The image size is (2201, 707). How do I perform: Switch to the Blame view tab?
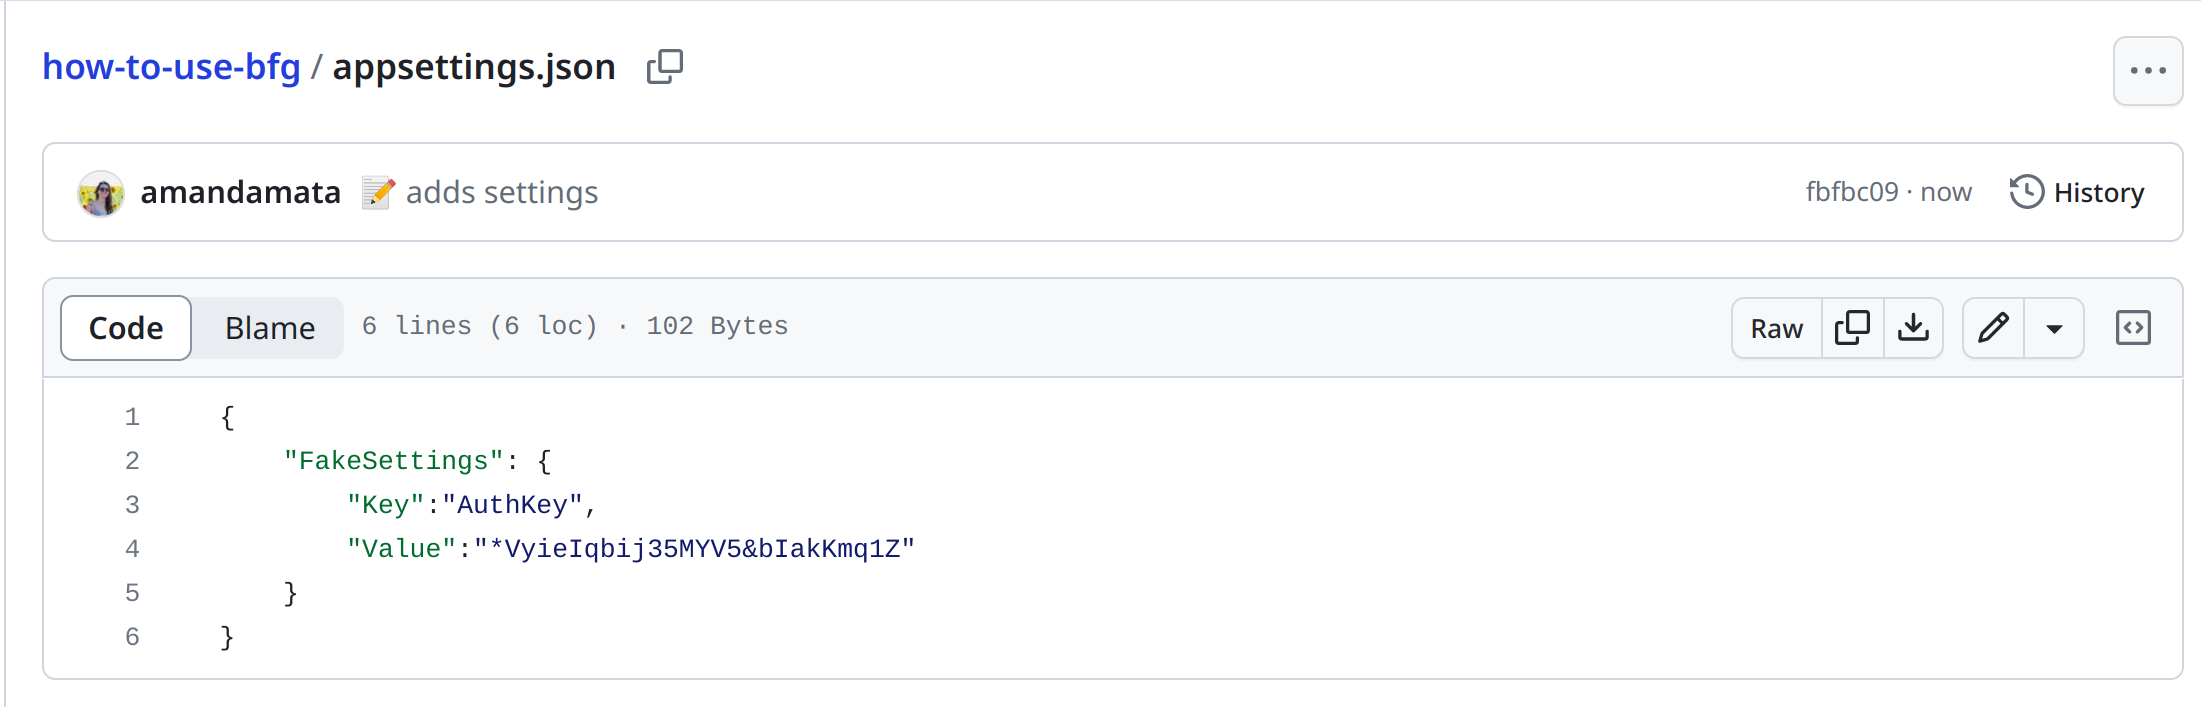(269, 328)
